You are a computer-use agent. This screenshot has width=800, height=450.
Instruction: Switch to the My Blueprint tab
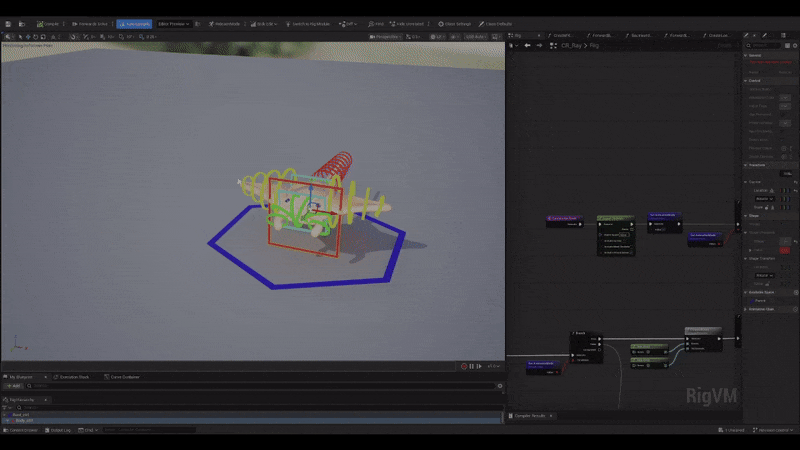(20, 377)
